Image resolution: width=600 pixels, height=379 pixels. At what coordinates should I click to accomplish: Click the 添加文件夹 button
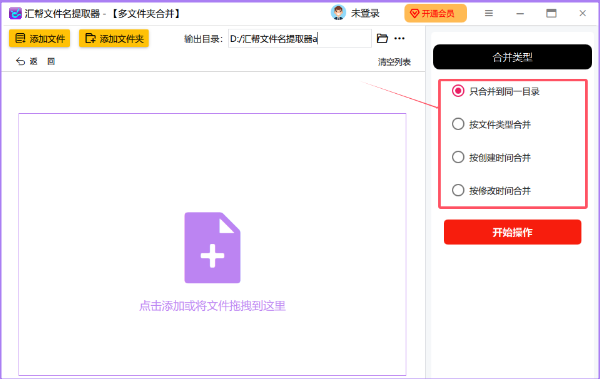(114, 38)
